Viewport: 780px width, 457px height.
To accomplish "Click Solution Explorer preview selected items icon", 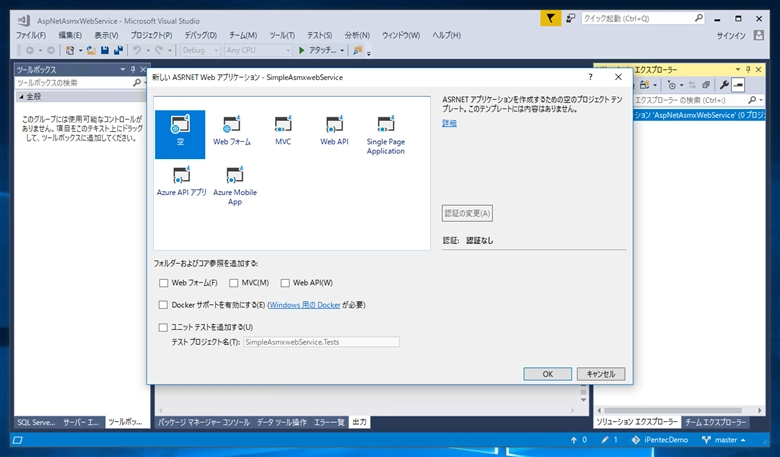I will coord(738,85).
